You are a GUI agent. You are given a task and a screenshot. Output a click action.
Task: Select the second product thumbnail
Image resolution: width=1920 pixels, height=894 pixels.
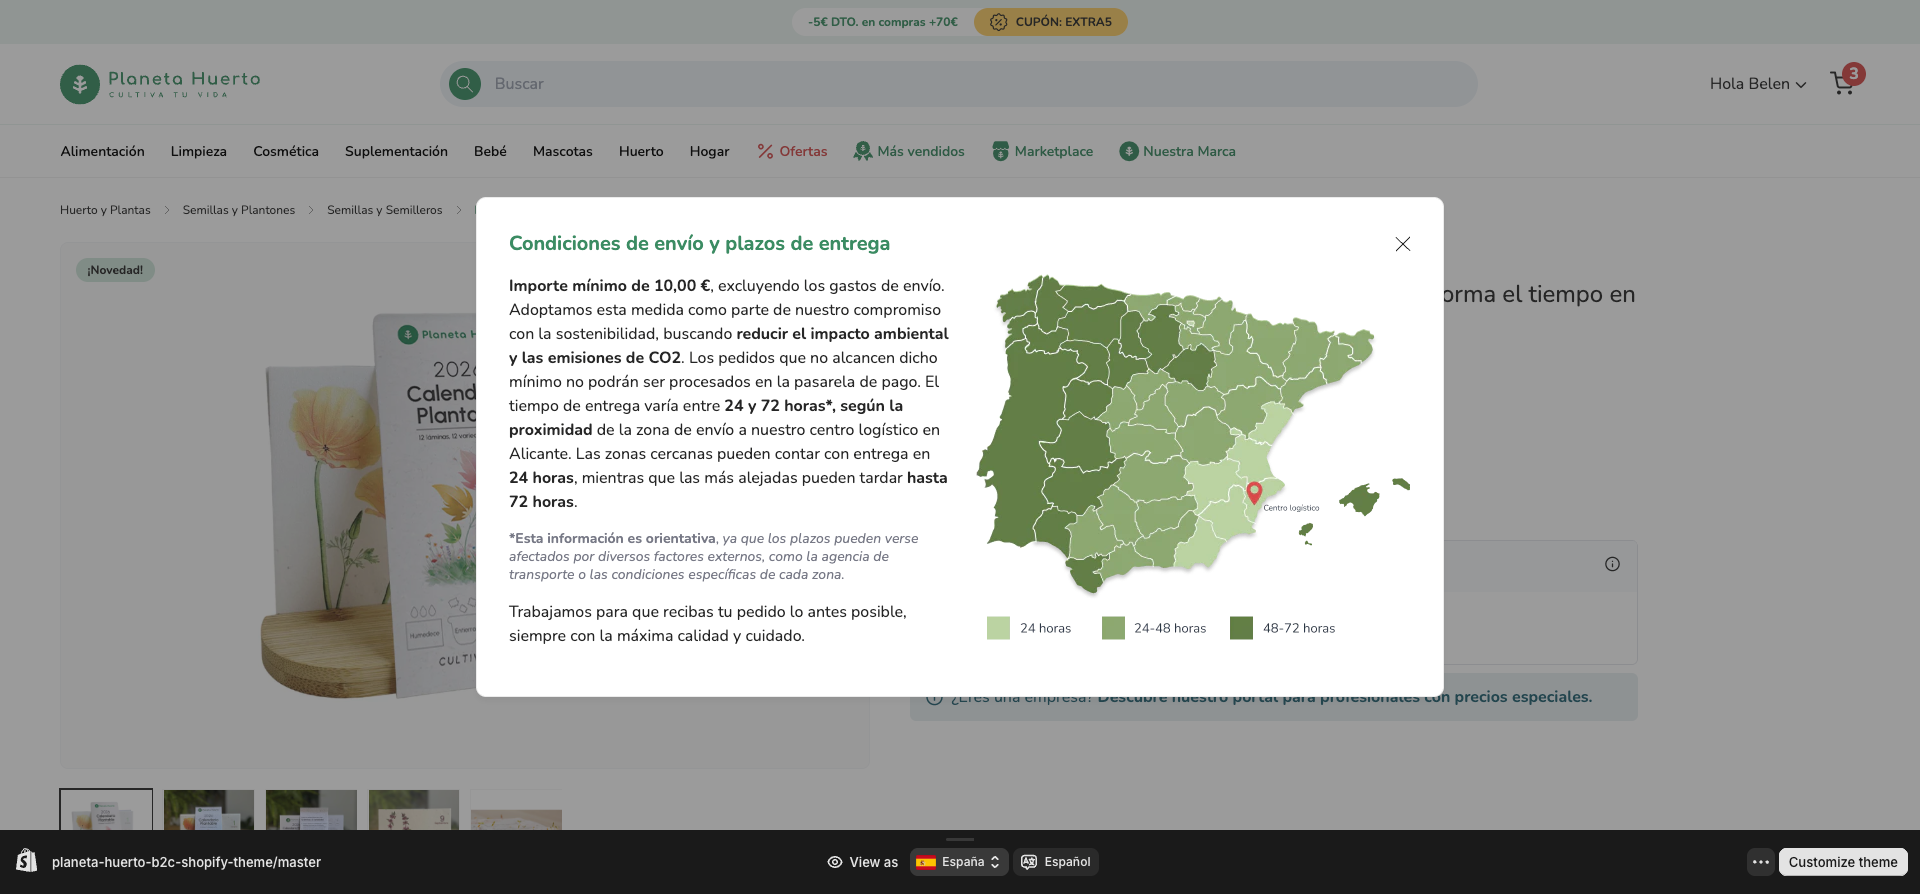(209, 809)
